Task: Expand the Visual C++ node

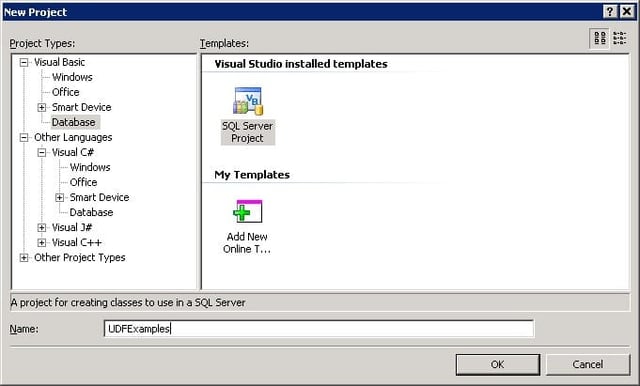Action: tap(42, 243)
